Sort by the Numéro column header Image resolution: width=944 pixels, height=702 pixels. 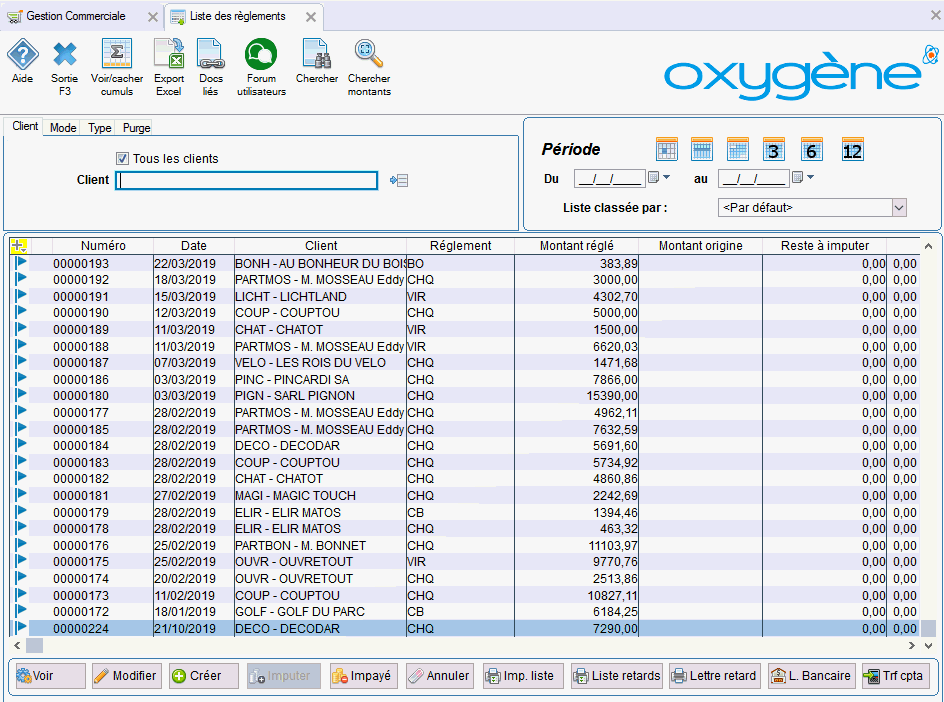coord(103,246)
